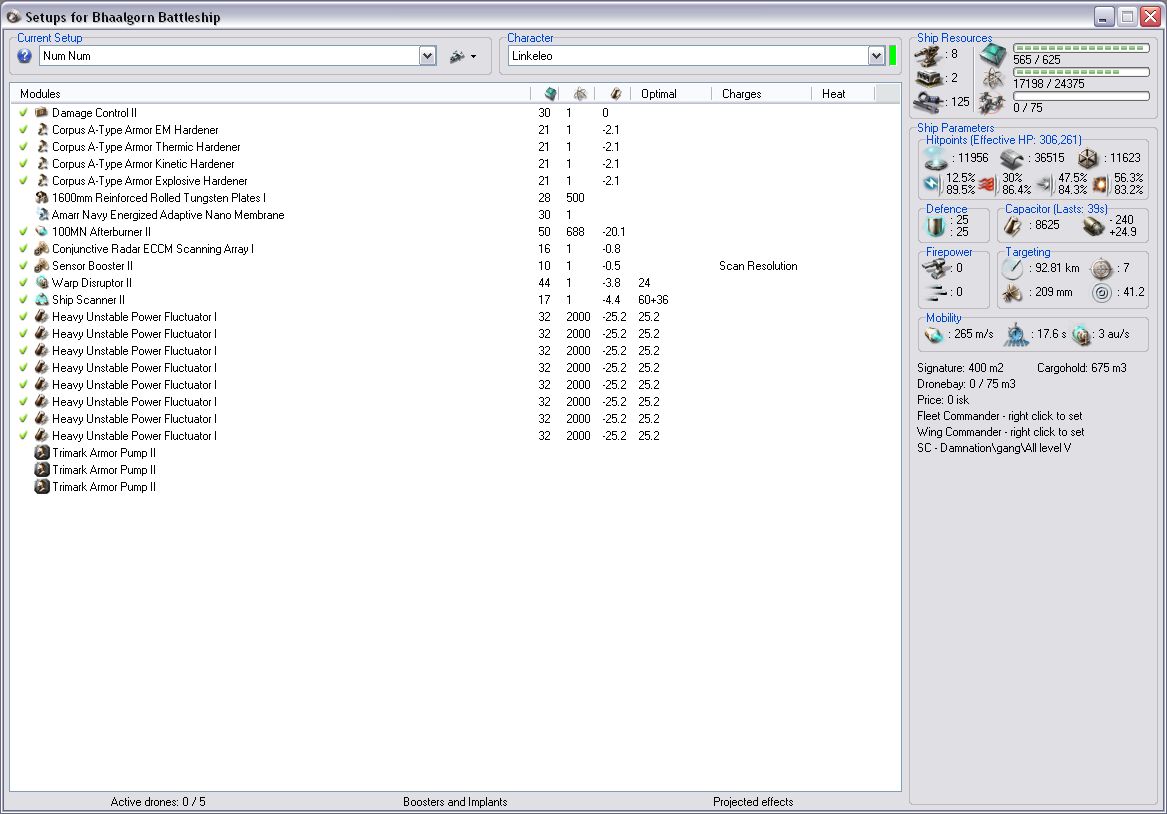Click the Sensor Booster II module icon
The image size is (1167, 814).
point(42,266)
